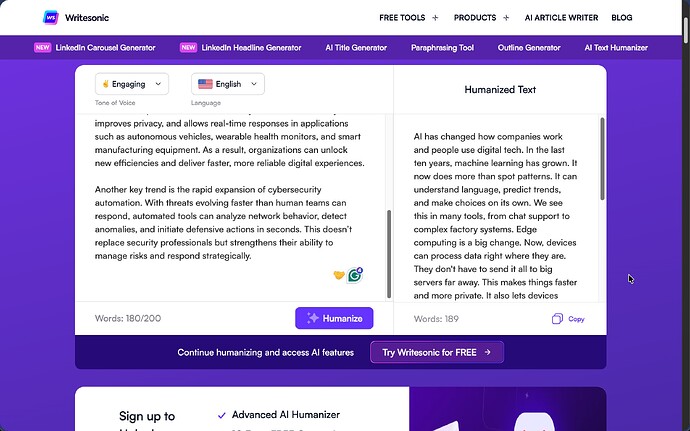Click the yellow heart emoji icon in the input box
The image size is (690, 431).
click(x=339, y=275)
